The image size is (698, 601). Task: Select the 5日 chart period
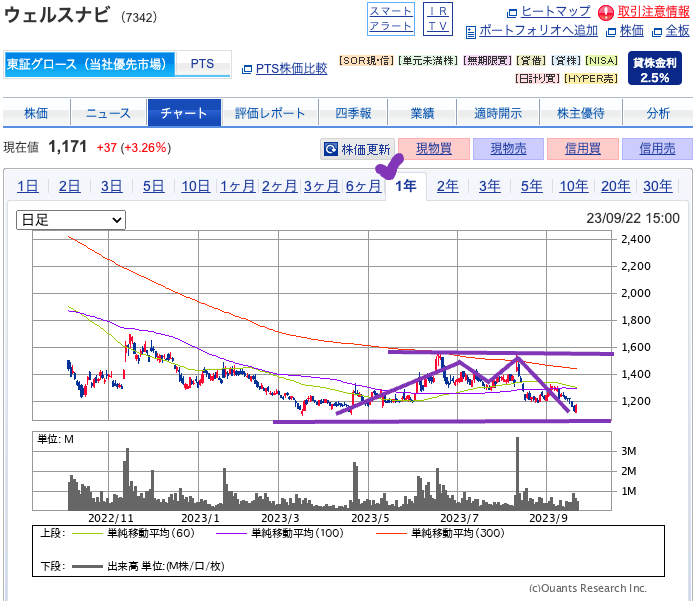point(154,186)
